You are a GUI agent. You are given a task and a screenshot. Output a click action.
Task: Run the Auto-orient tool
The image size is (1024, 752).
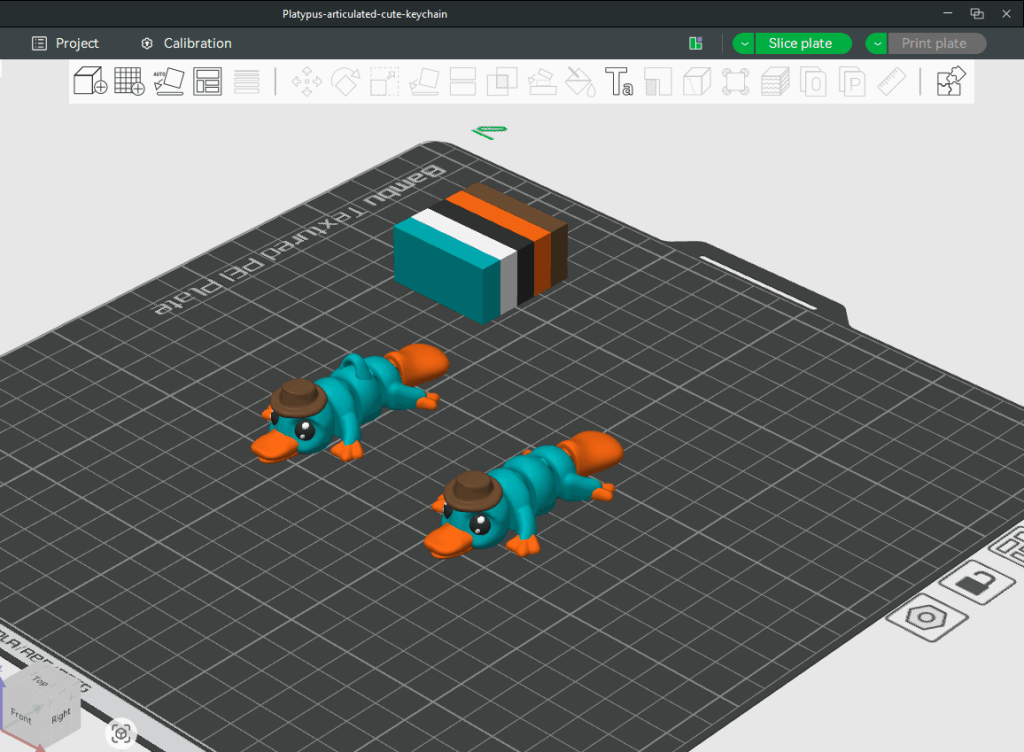(x=168, y=82)
